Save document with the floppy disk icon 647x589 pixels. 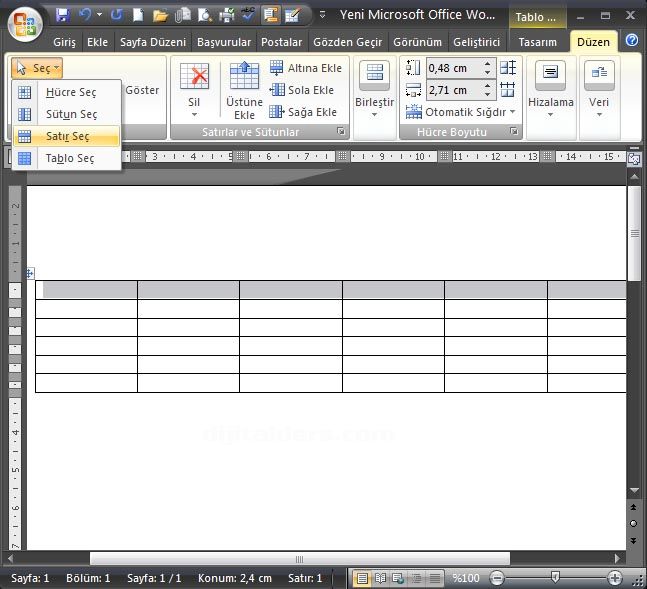[63, 16]
